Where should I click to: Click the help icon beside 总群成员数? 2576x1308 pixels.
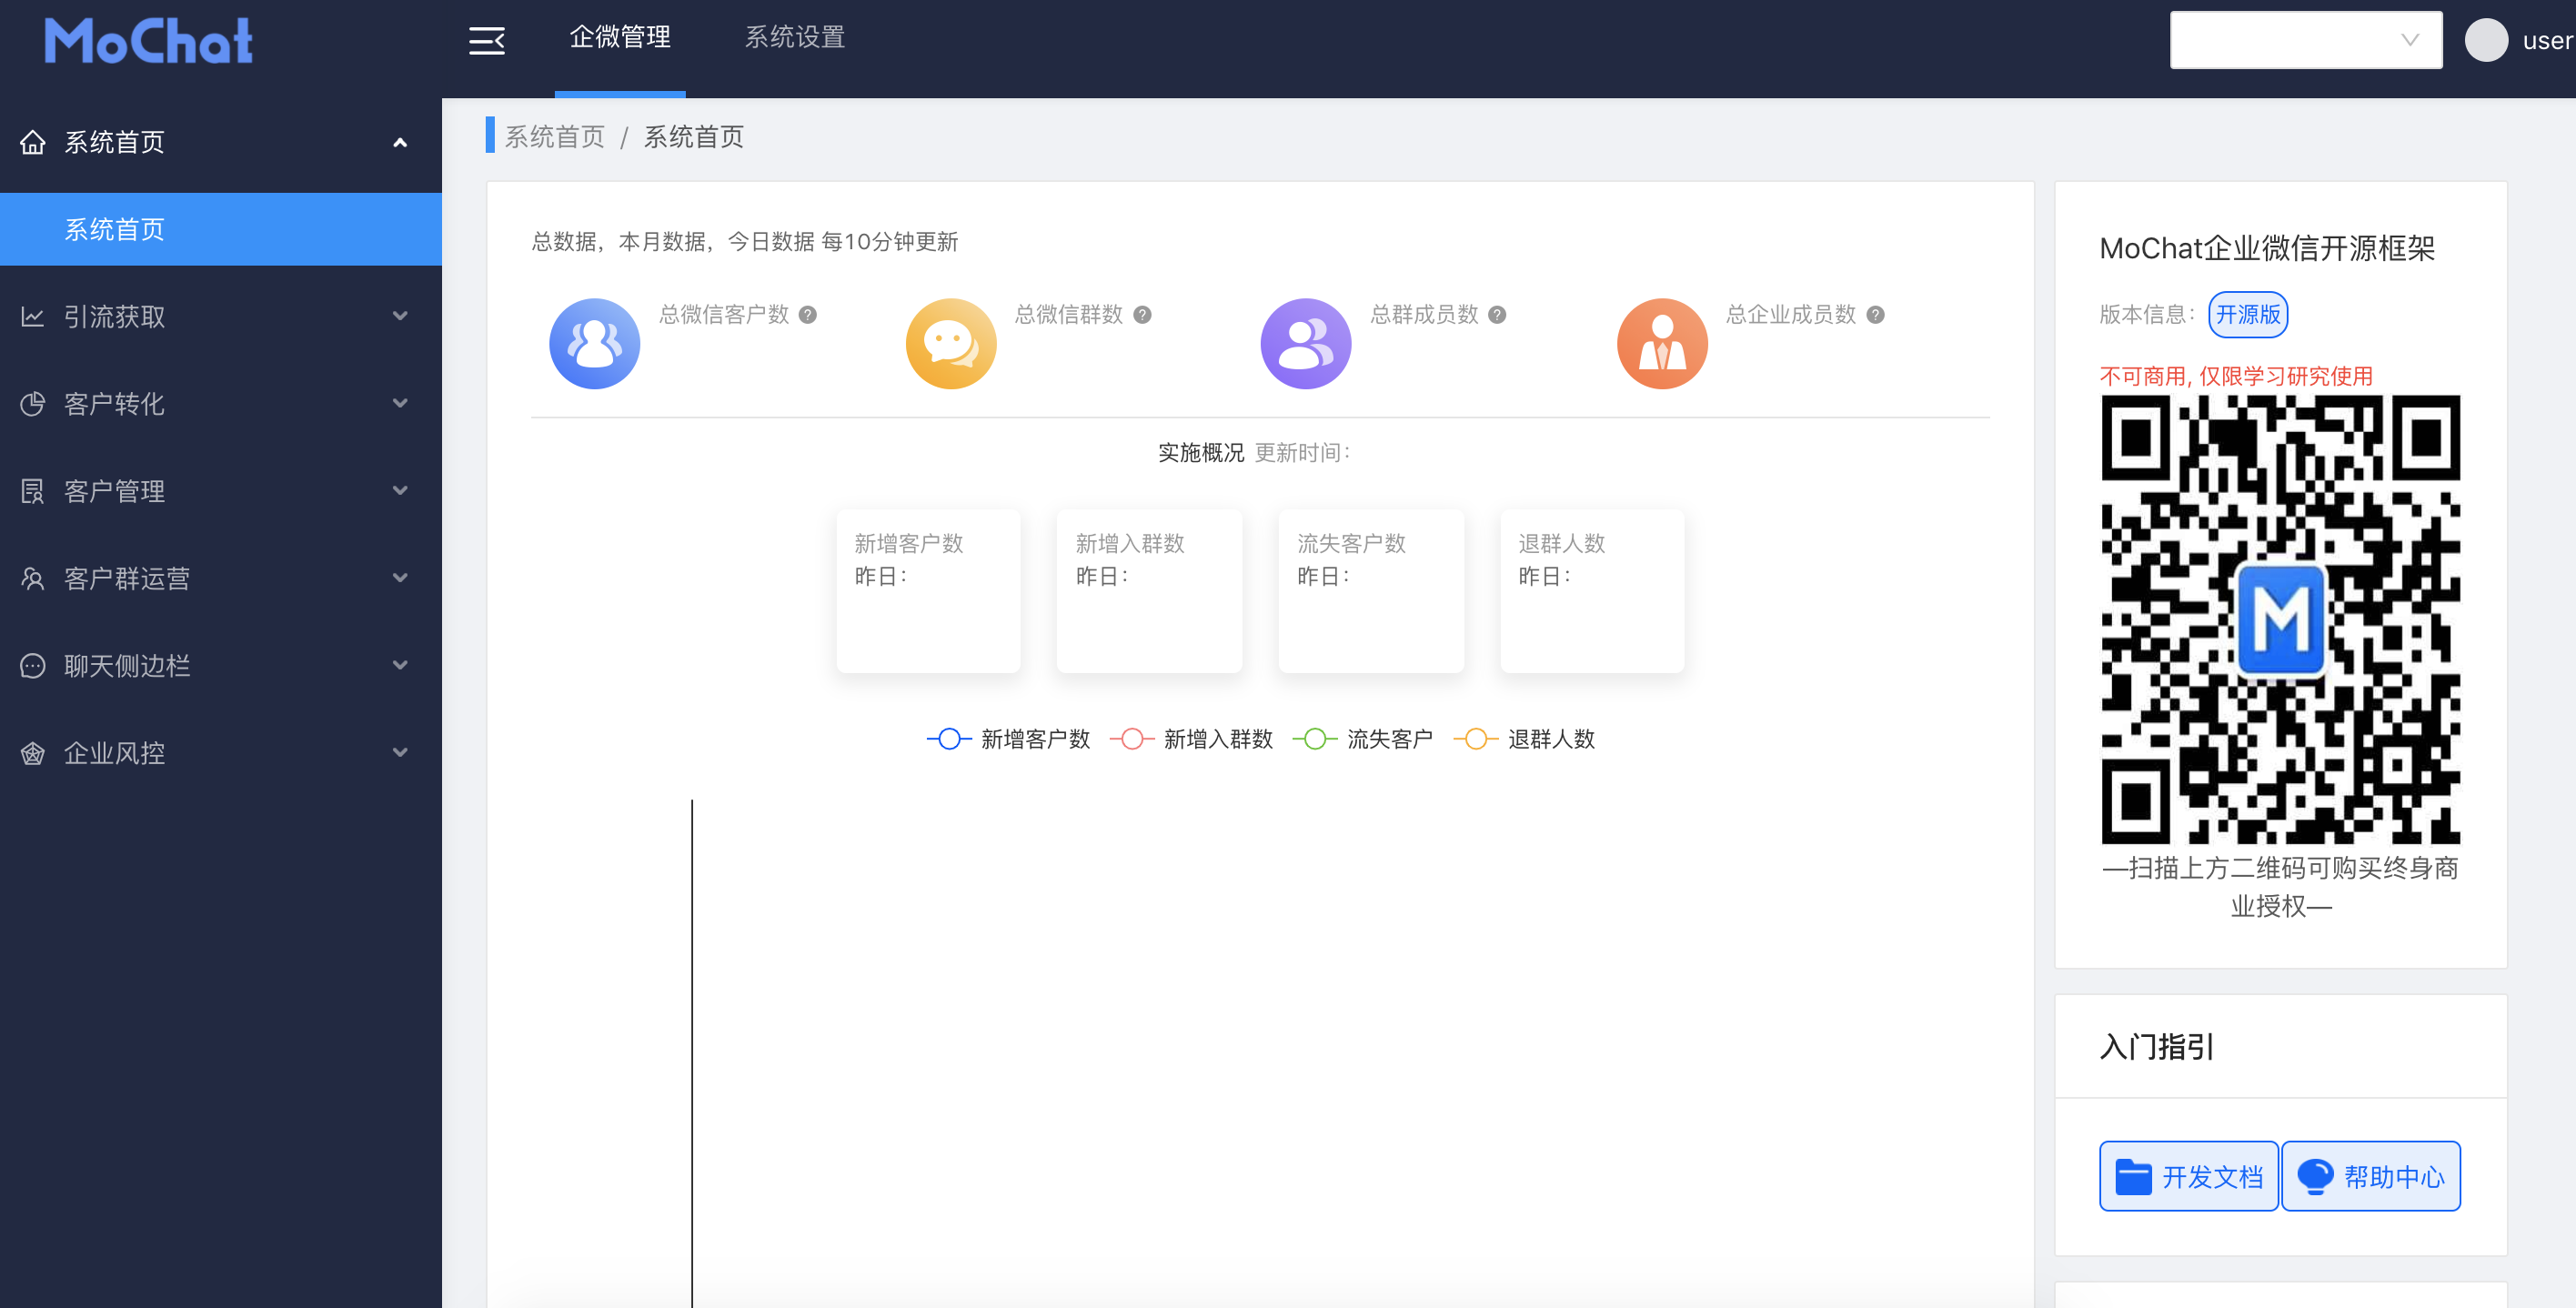point(1497,315)
